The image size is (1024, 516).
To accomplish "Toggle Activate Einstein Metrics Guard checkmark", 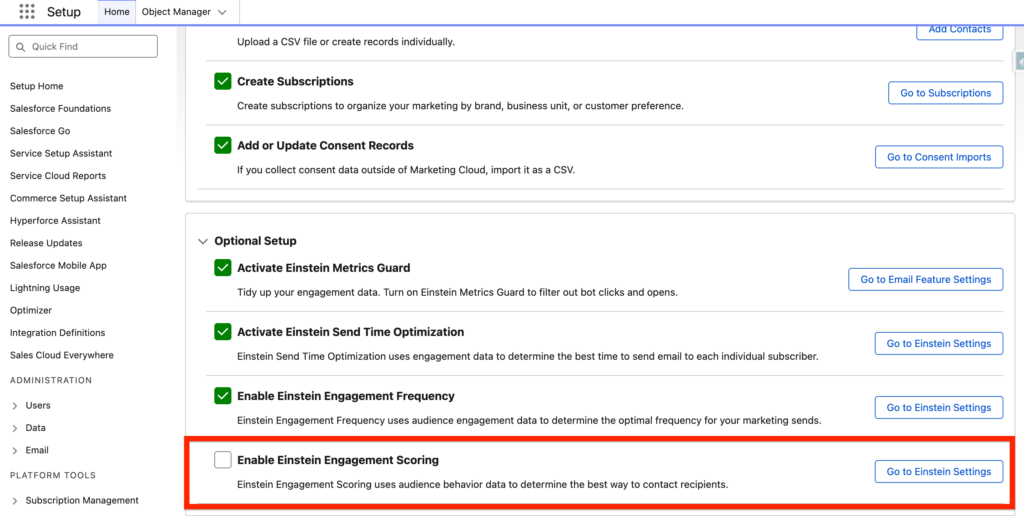I will (x=223, y=268).
